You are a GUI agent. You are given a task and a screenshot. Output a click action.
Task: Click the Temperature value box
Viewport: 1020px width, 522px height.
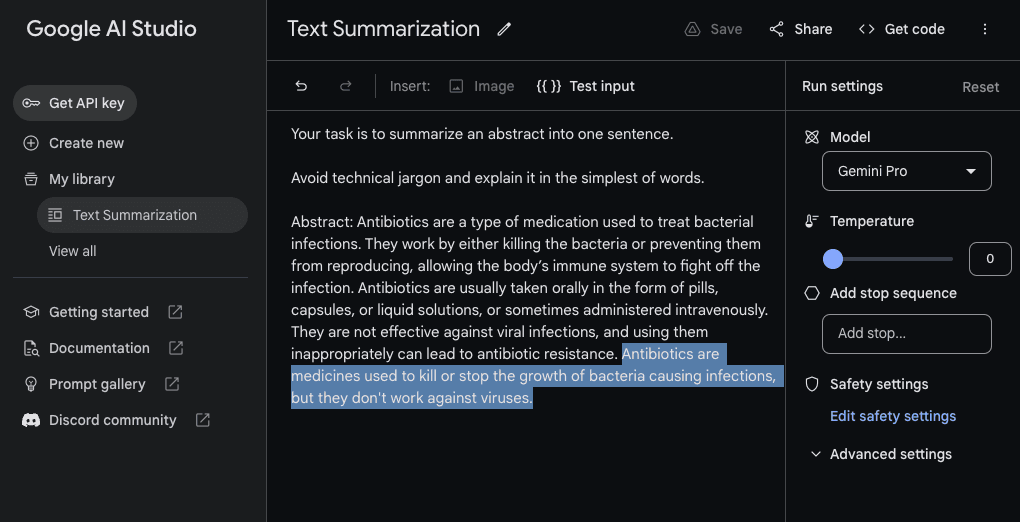(x=990, y=259)
